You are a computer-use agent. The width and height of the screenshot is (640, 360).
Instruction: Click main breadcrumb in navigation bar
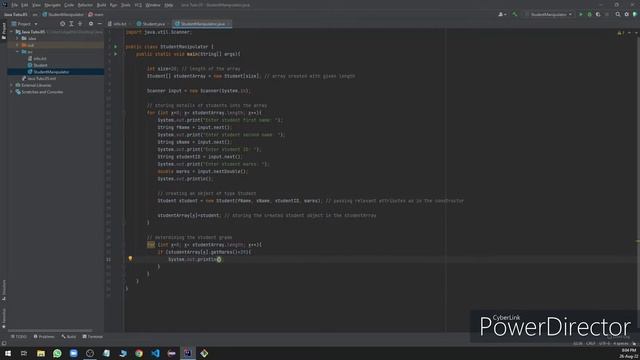click(x=96, y=14)
